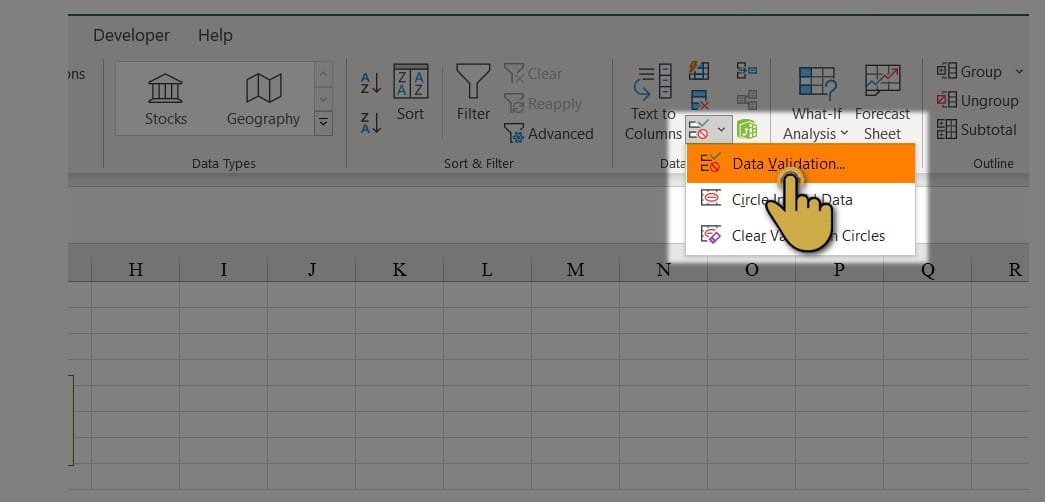This screenshot has height=502, width=1045.
Task: Select column L header
Action: pos(488,269)
